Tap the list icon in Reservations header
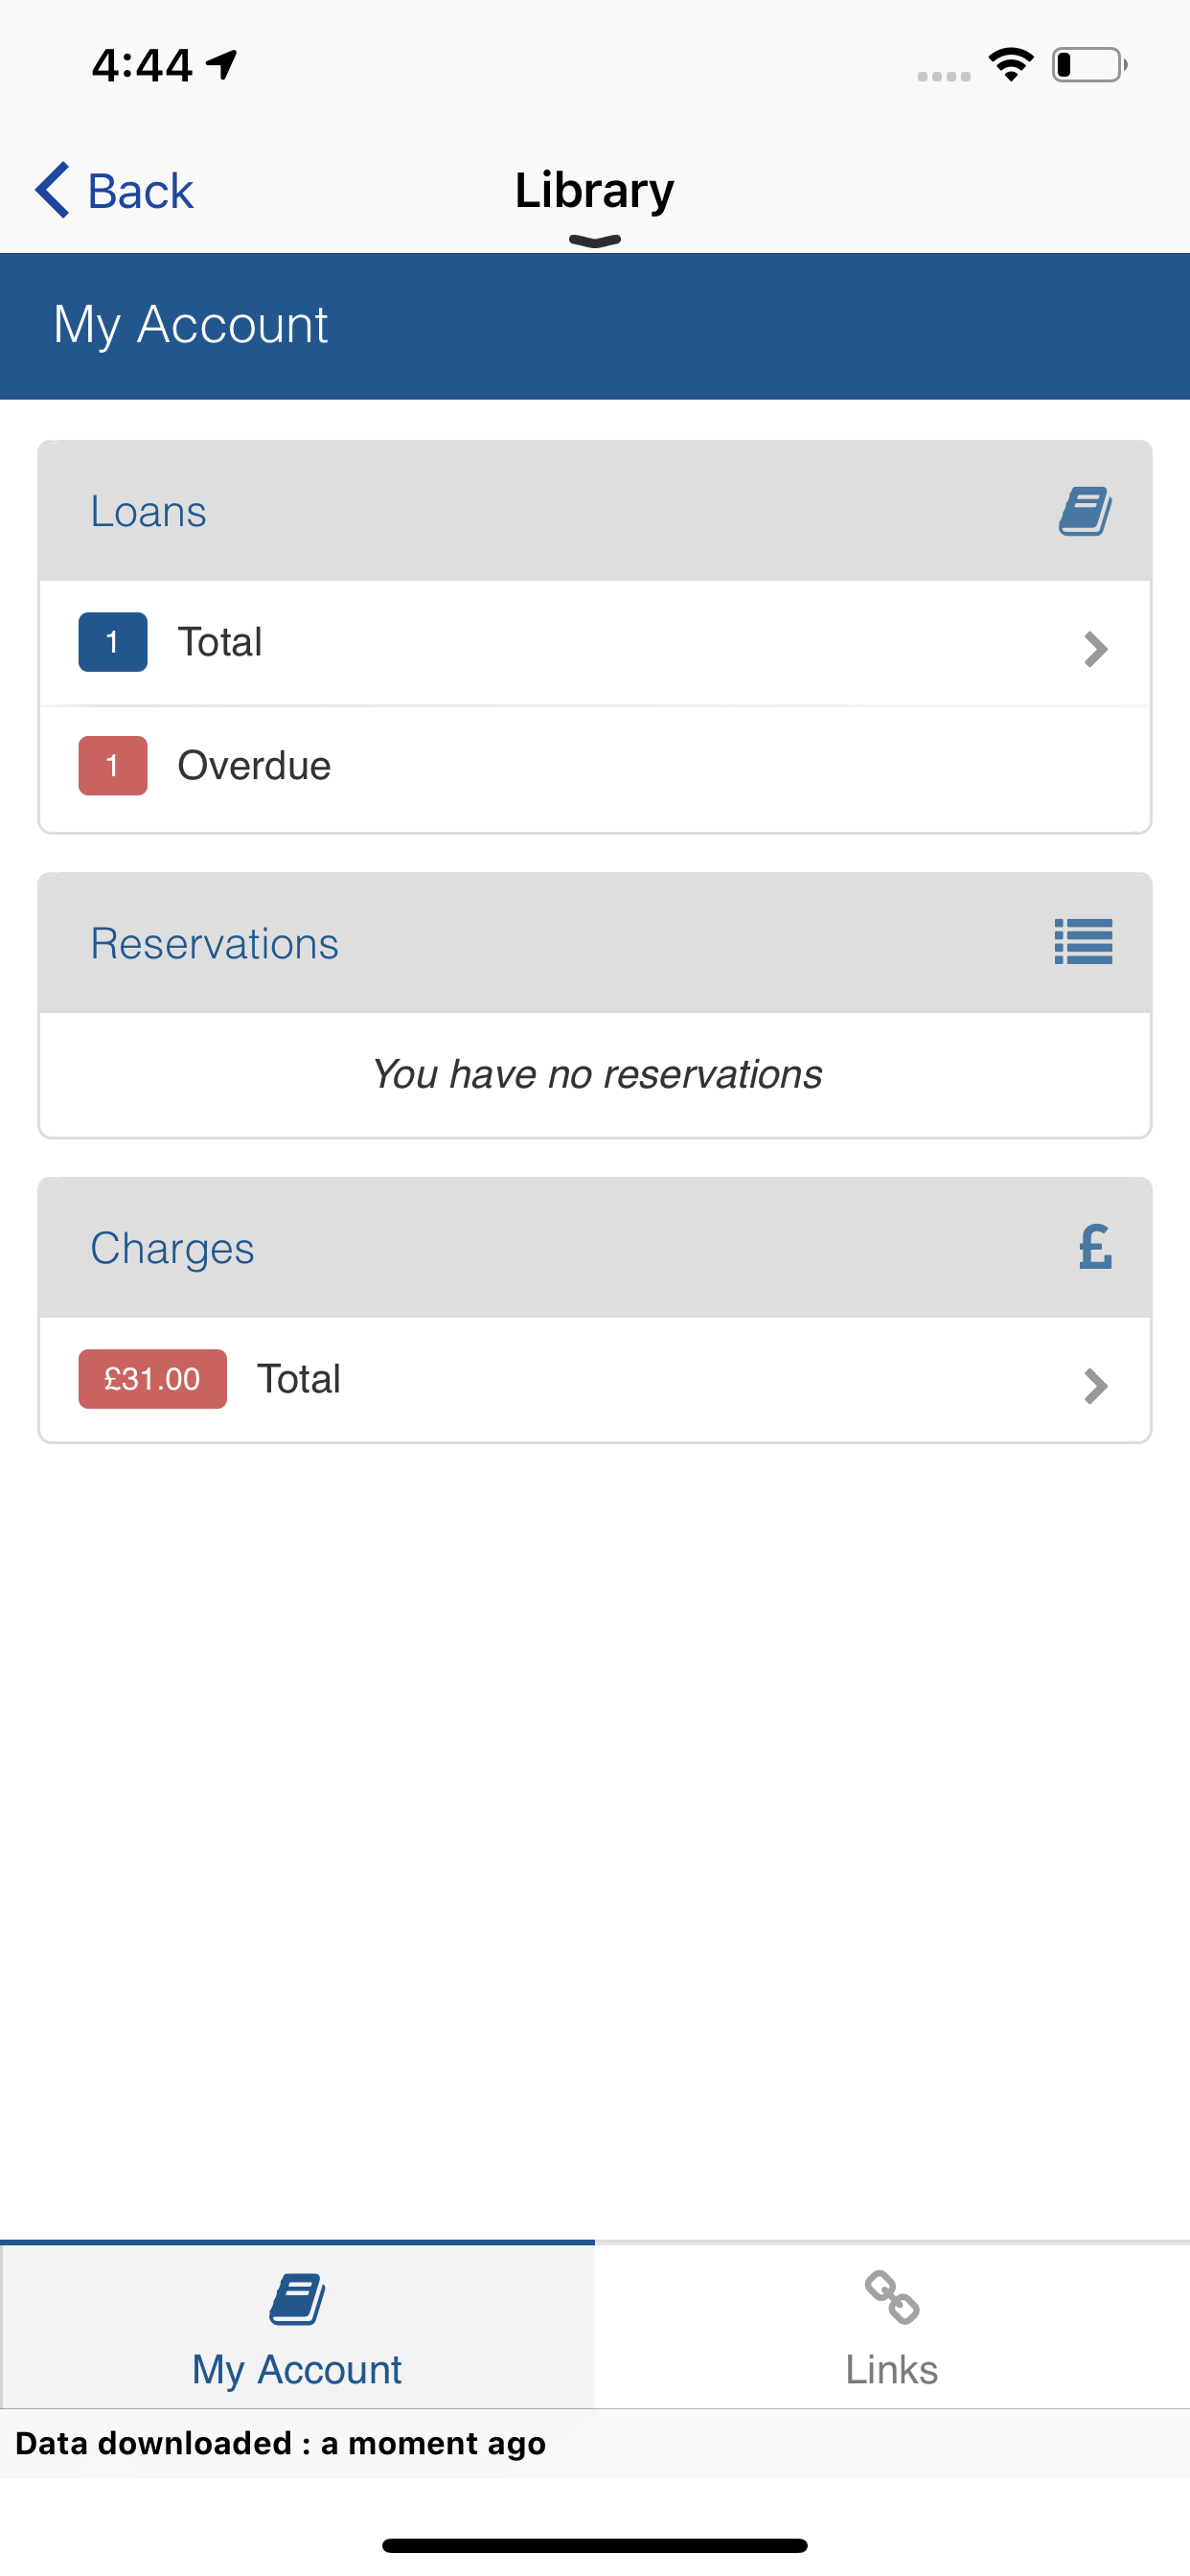Viewport: 1190px width, 2576px height. [x=1083, y=942]
